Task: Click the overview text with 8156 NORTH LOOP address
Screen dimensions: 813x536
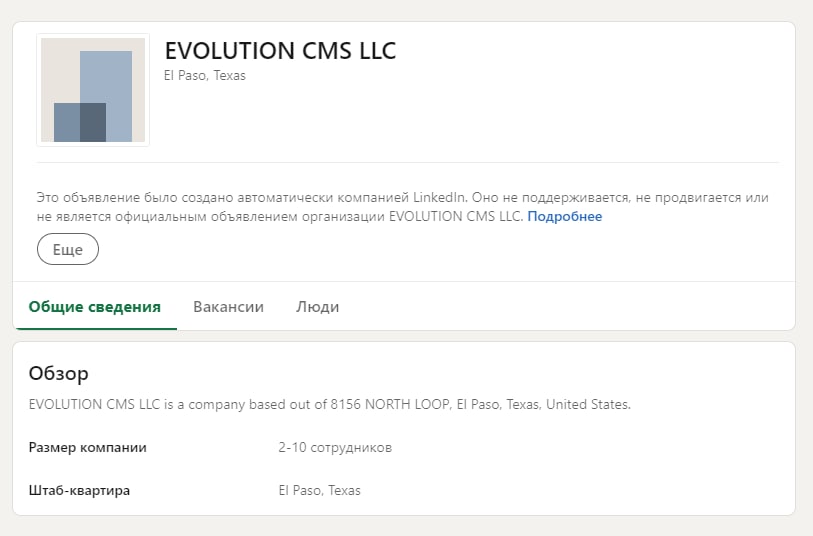Action: pyautogui.click(x=330, y=404)
